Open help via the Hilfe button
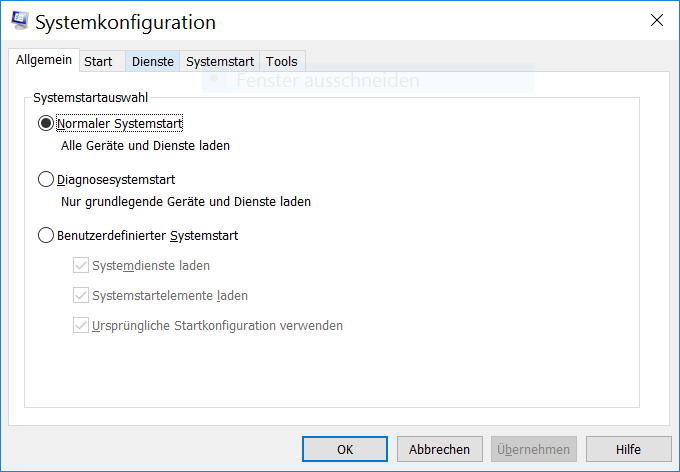 click(628, 449)
